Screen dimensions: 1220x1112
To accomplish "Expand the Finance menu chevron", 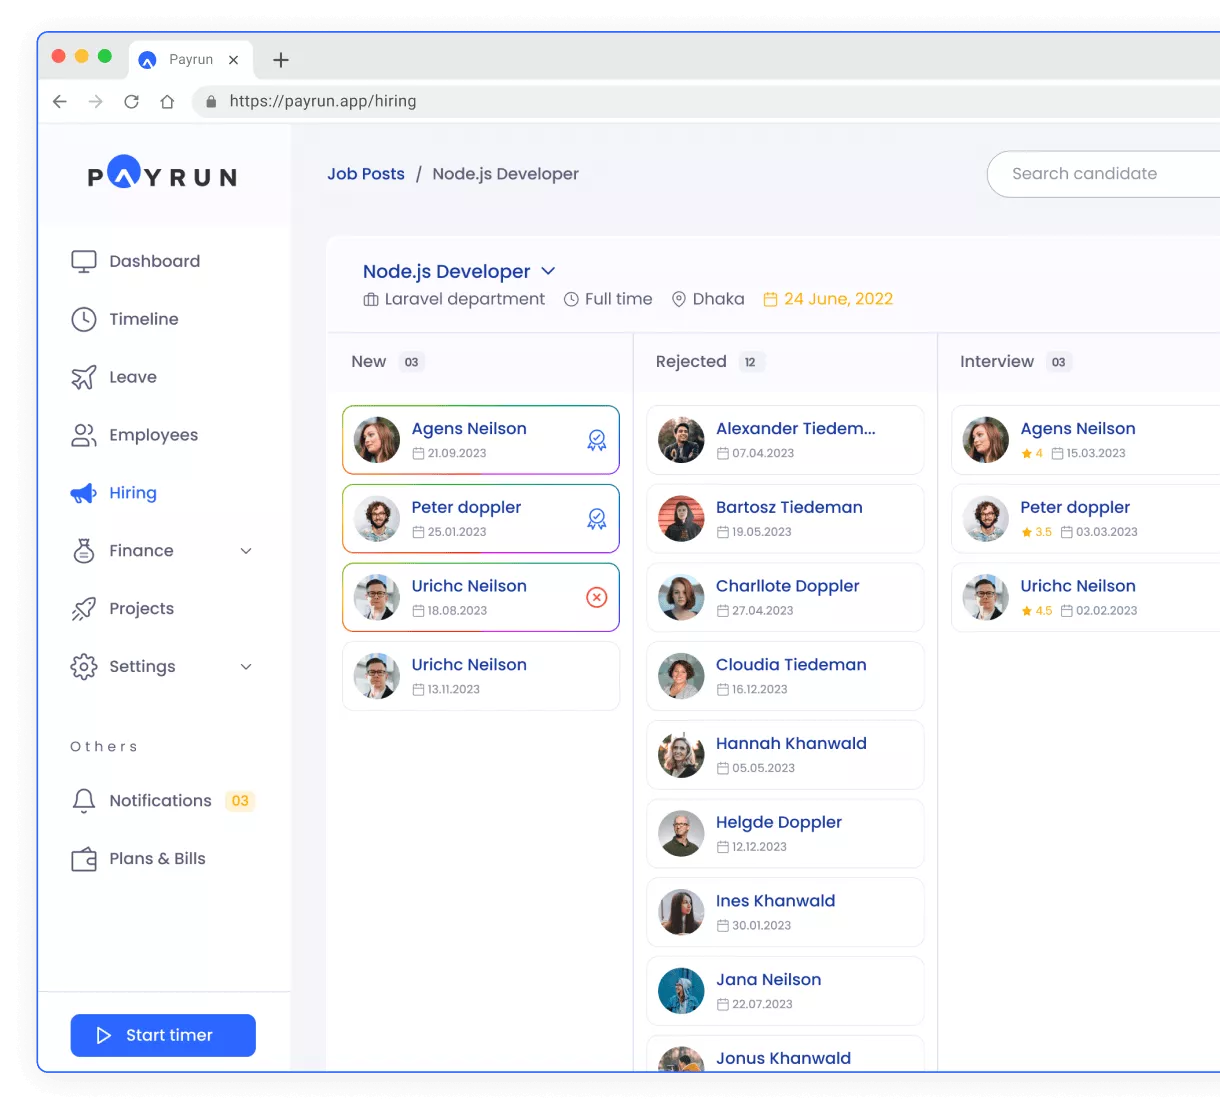I will click(246, 551).
